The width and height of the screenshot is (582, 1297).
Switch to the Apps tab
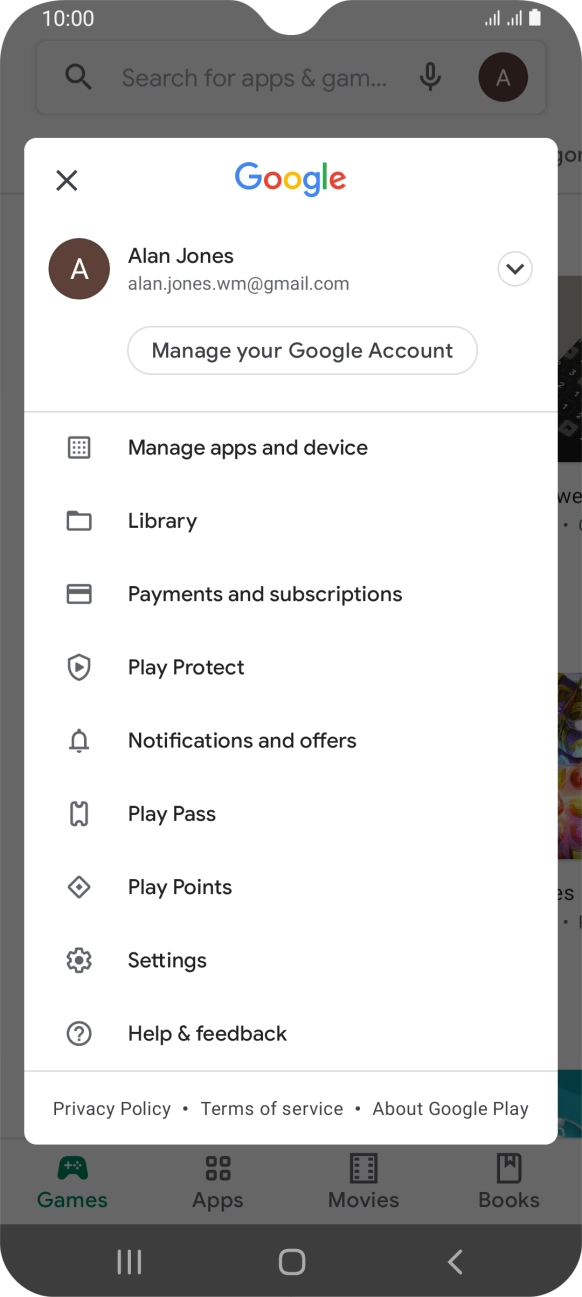pyautogui.click(x=218, y=1182)
